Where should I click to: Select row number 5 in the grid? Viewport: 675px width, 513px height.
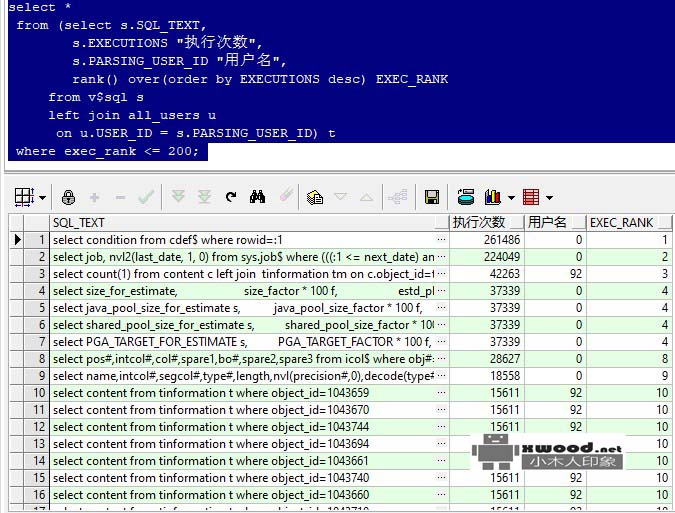(37, 308)
